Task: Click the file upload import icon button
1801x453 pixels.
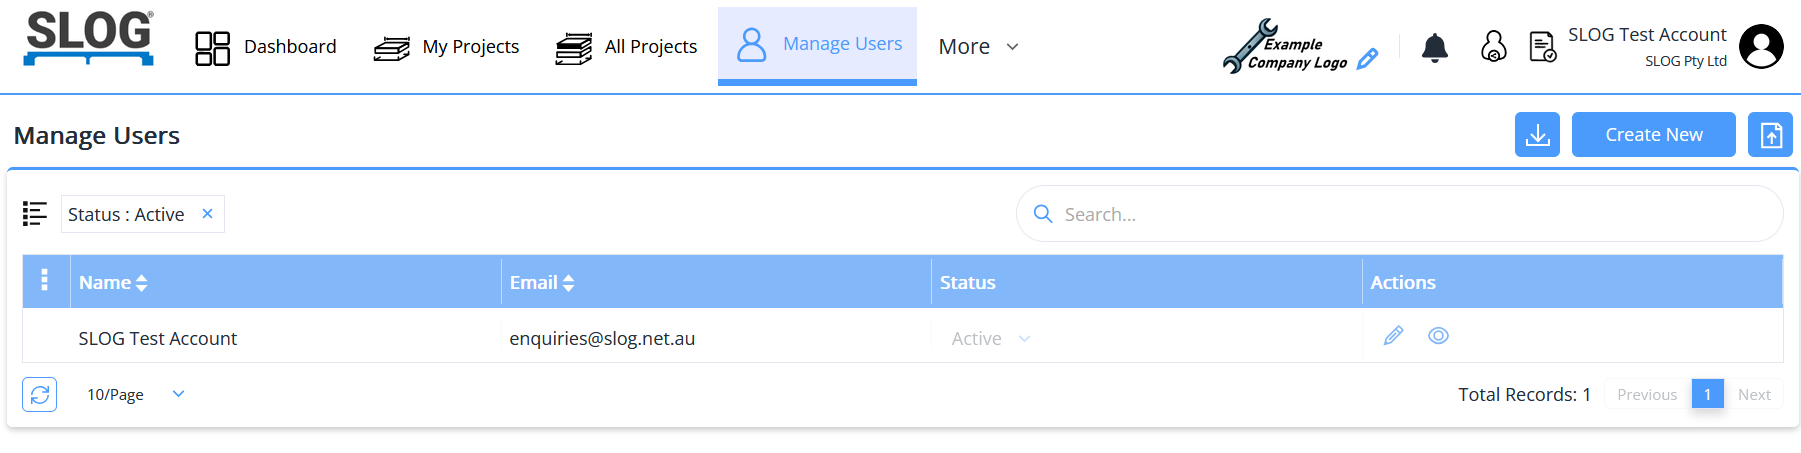Action: (x=1770, y=135)
